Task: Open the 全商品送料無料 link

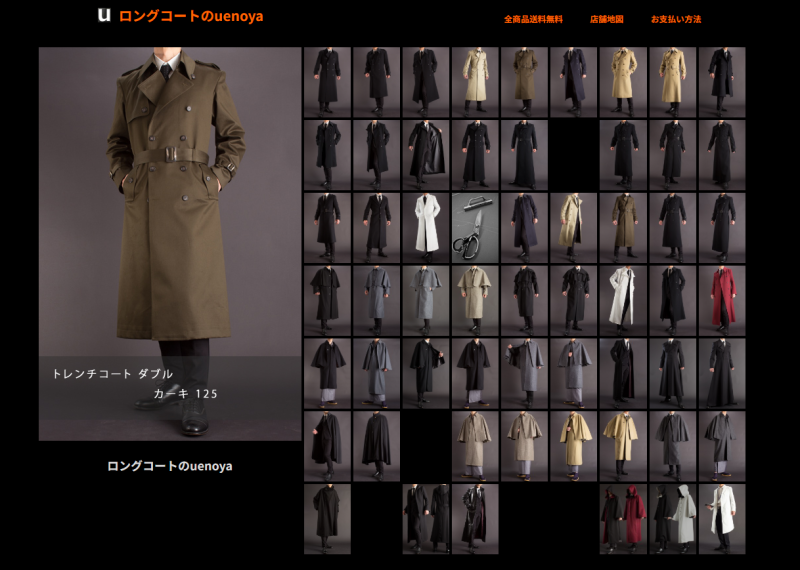Action: [x=533, y=19]
